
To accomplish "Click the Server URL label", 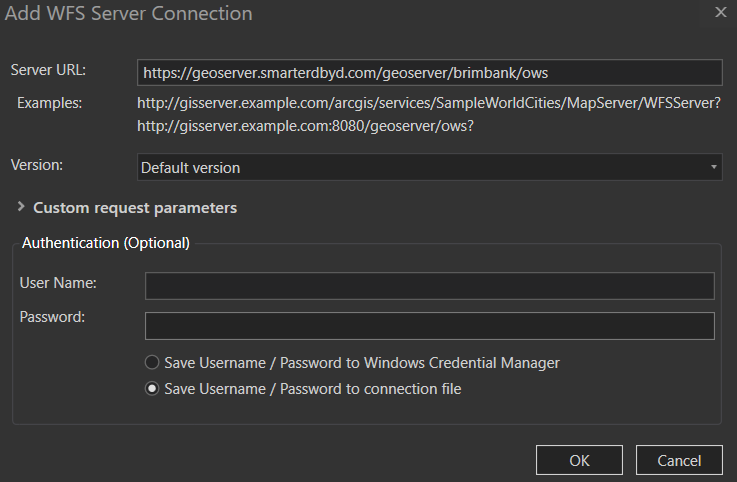I will point(49,70).
